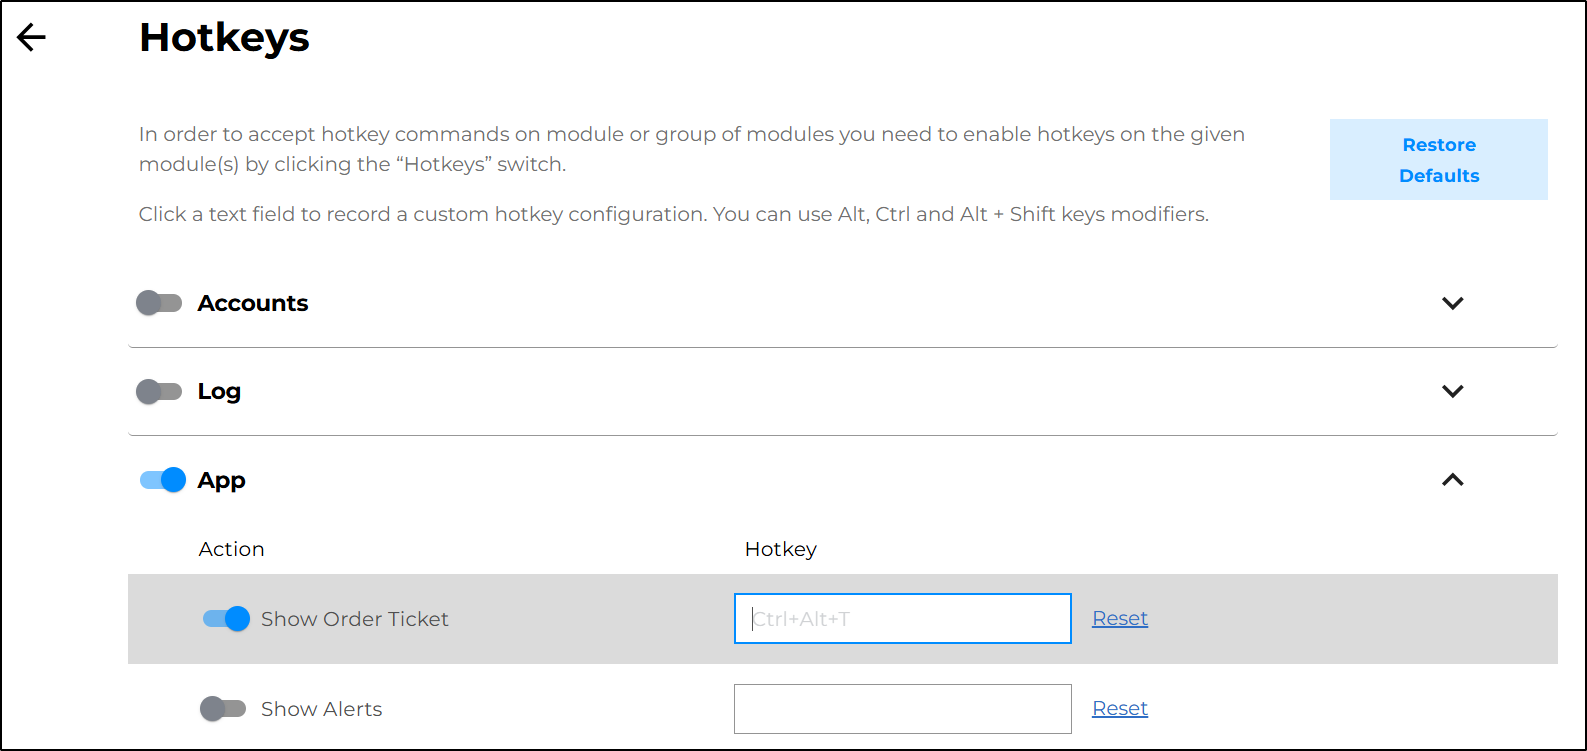
Task: Click the Log section title
Action: point(219,391)
